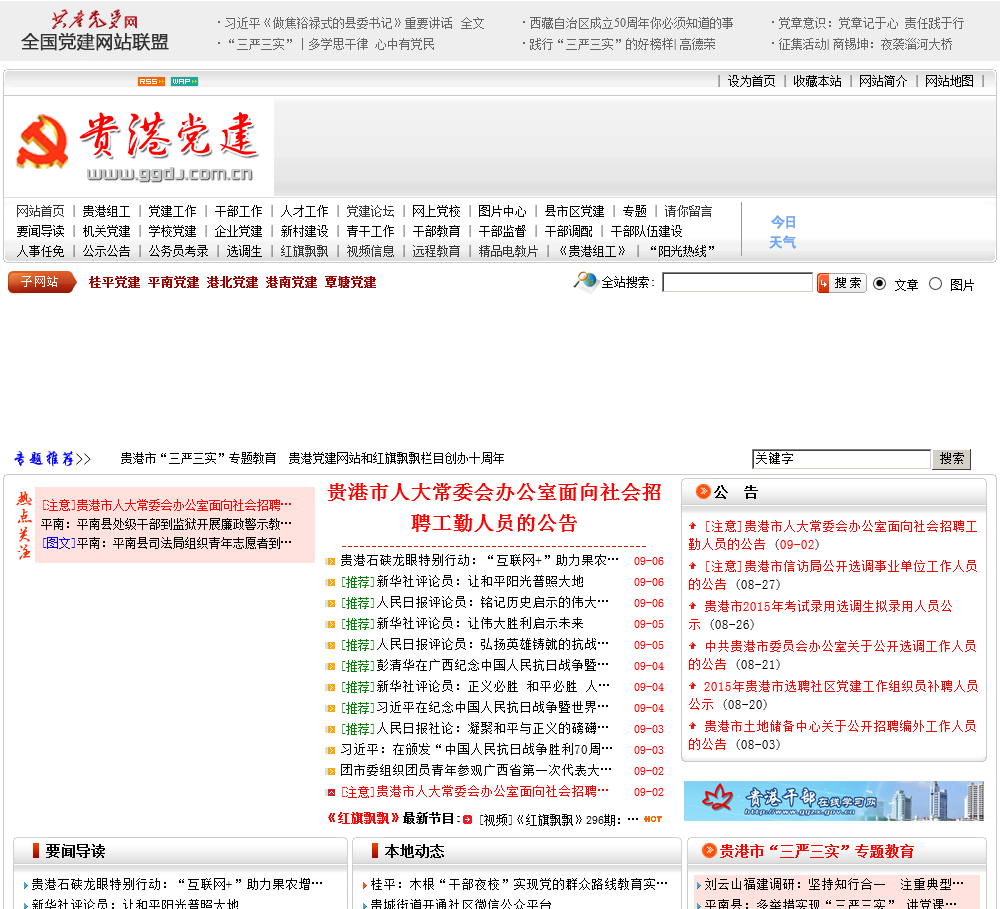1000x909 pixels.
Task: Open 贵港党建网站和红旗飘飘栏目创办十周年 link
Action: point(396,459)
